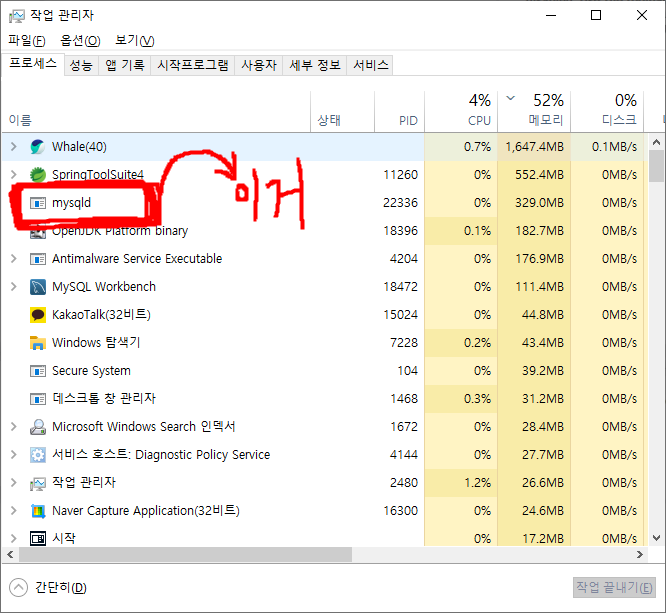Sort by the CPU column header
Image resolution: width=666 pixels, height=613 pixels.
tap(461, 112)
